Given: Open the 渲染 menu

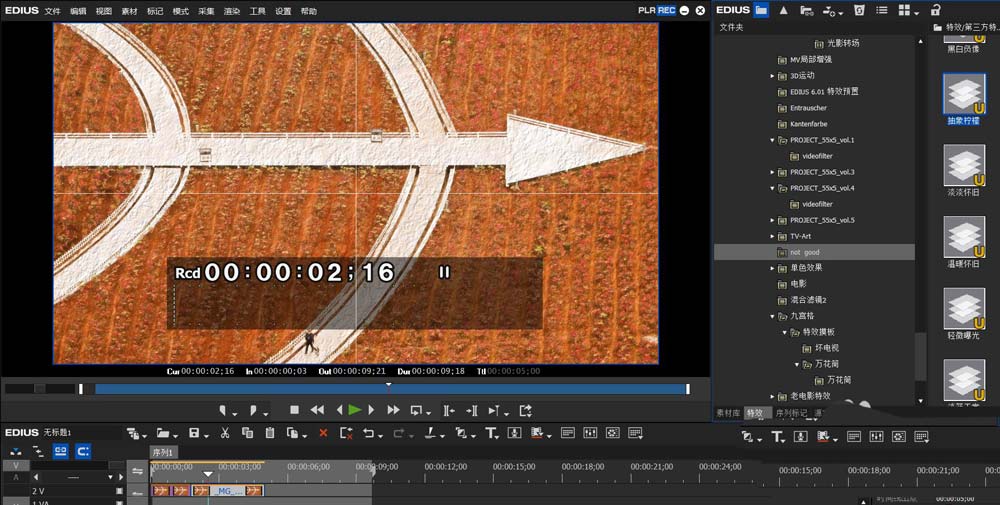Looking at the screenshot, I should [232, 11].
